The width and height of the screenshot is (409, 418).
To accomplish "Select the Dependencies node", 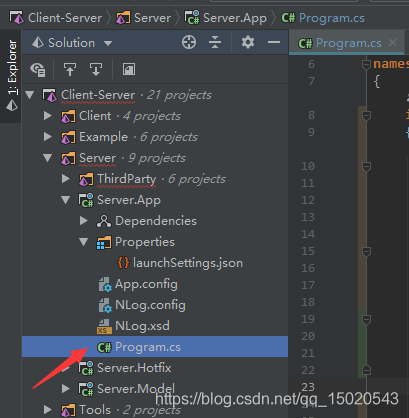I will click(x=155, y=221).
